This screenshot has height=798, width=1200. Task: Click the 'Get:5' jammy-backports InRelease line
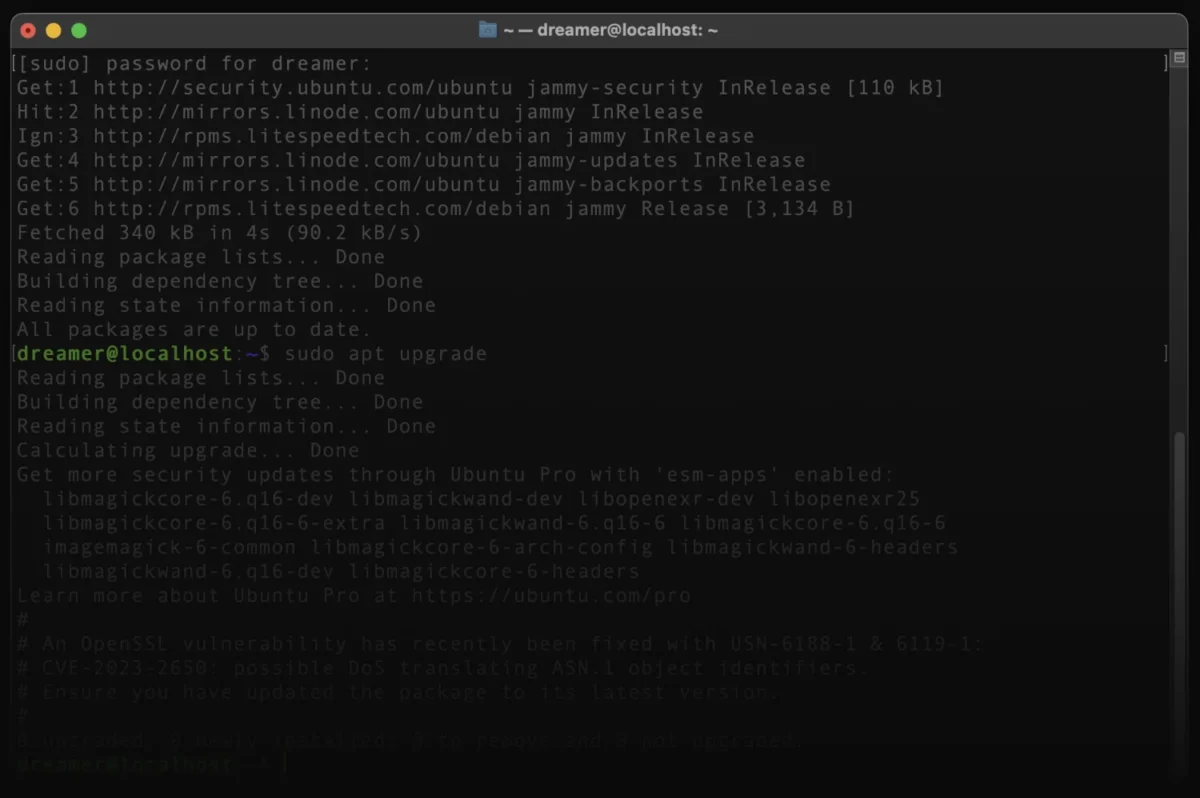[x=424, y=184]
